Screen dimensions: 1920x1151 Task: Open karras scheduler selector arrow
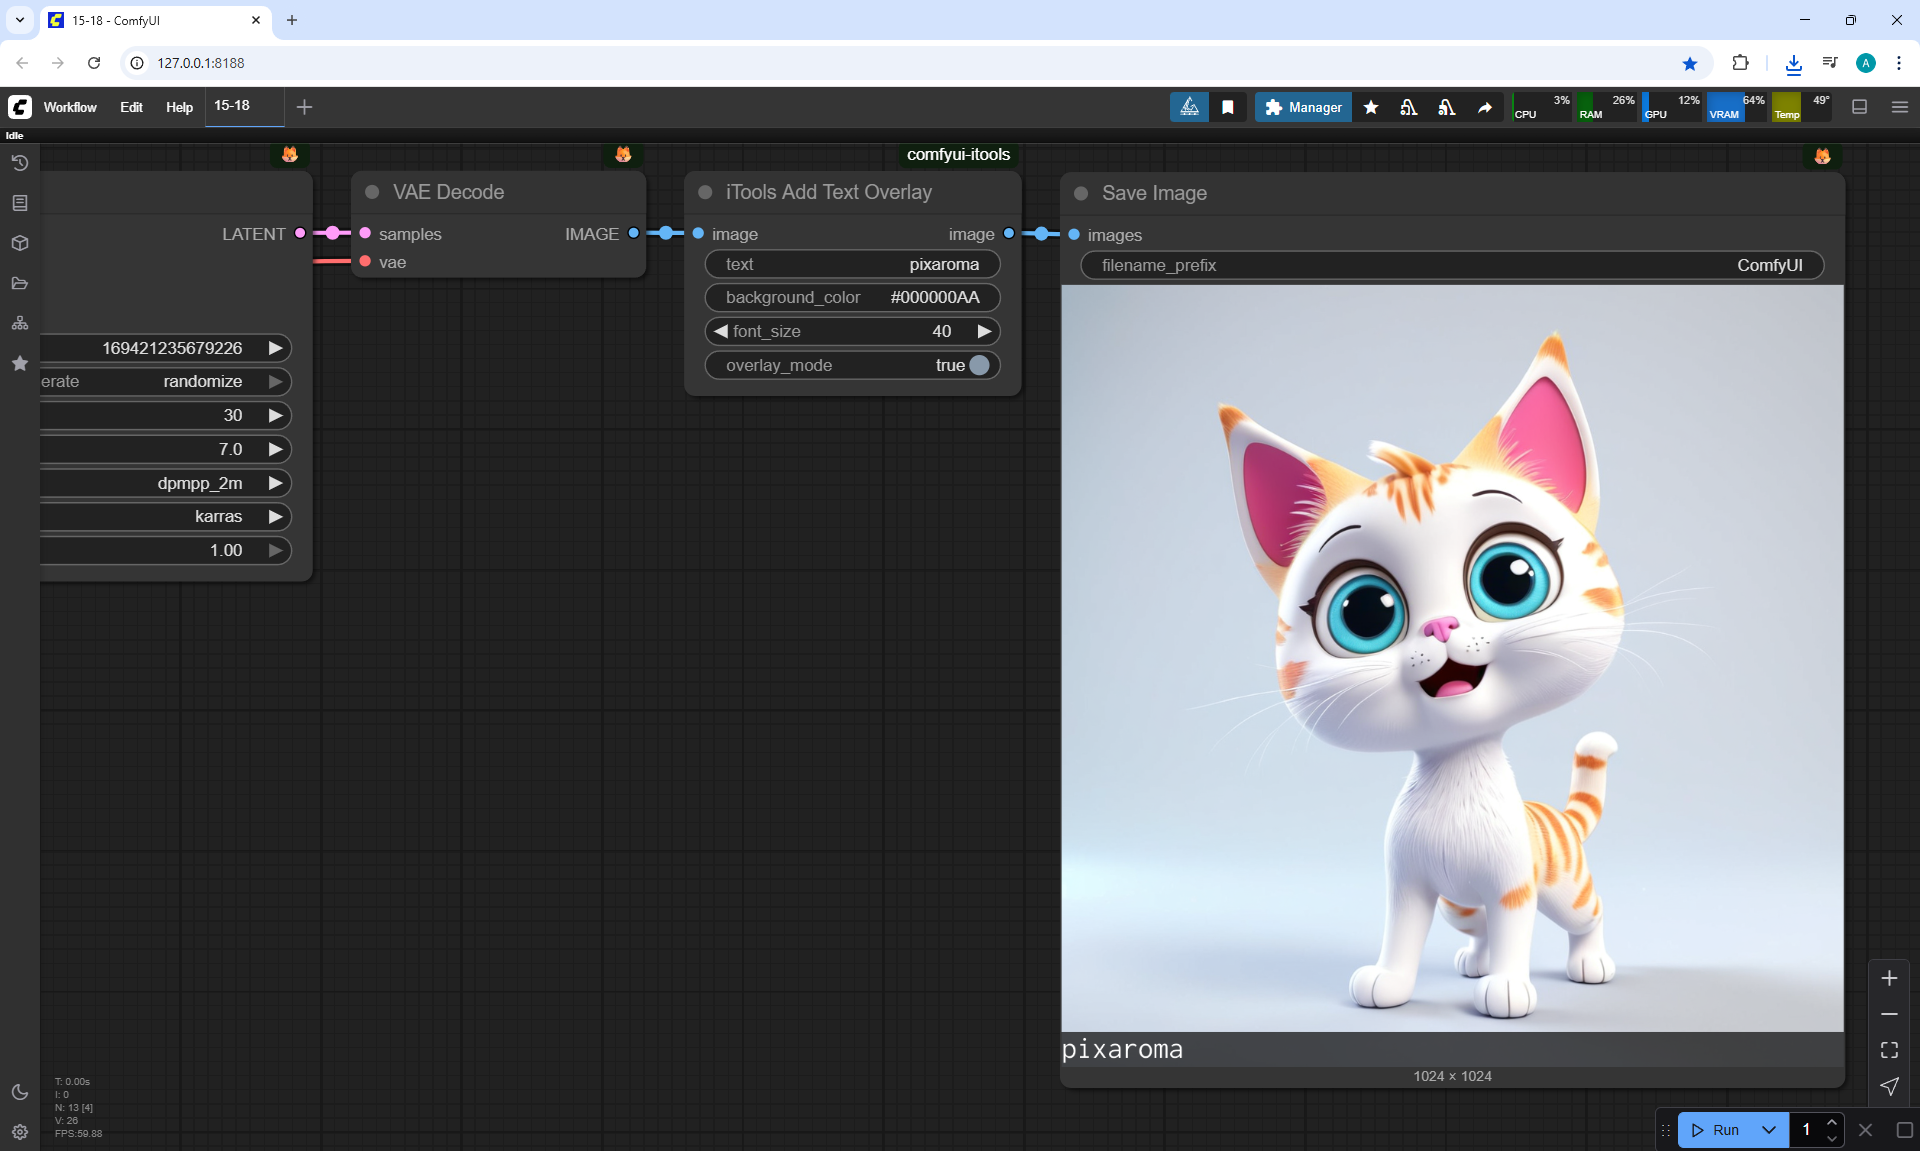click(275, 516)
